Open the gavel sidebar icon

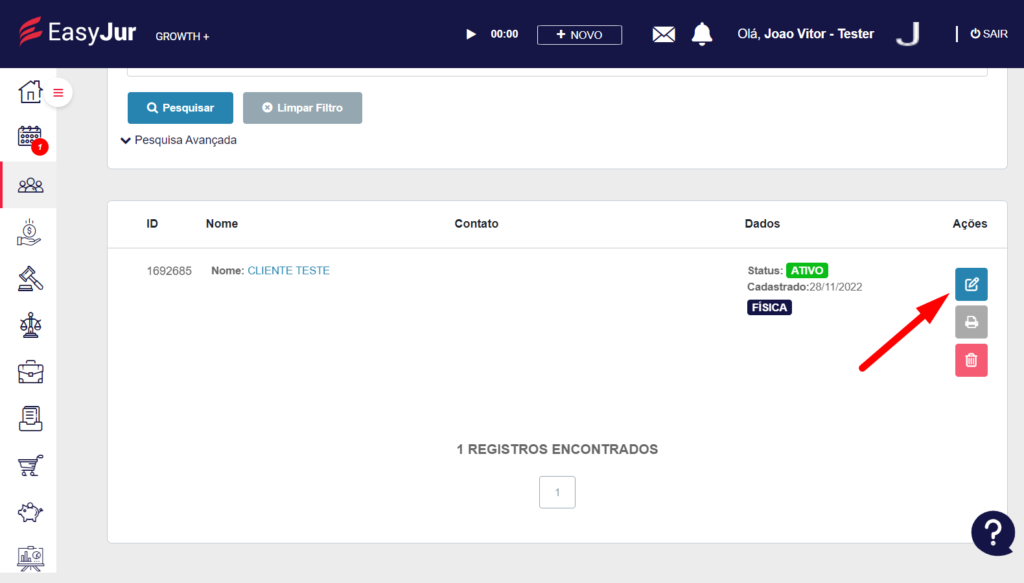tap(30, 279)
